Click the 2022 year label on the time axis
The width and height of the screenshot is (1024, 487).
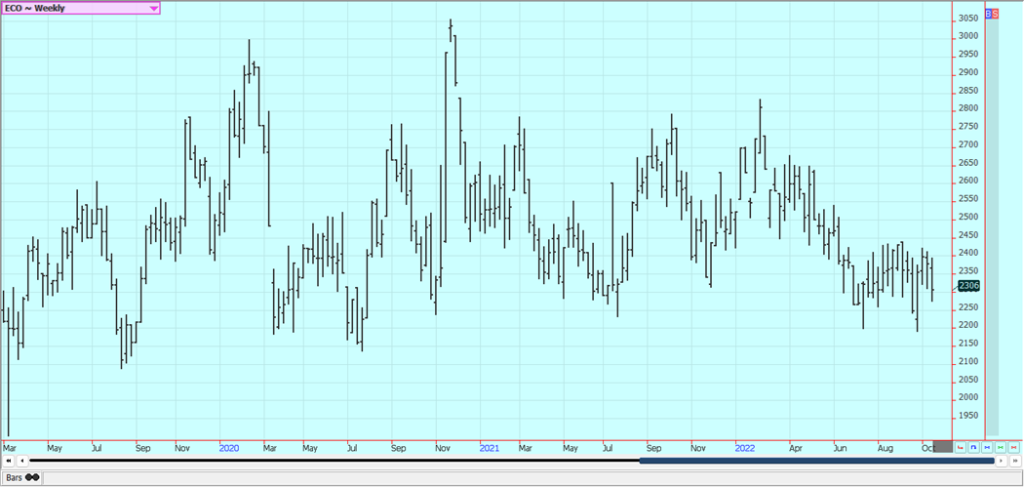pyautogui.click(x=745, y=448)
